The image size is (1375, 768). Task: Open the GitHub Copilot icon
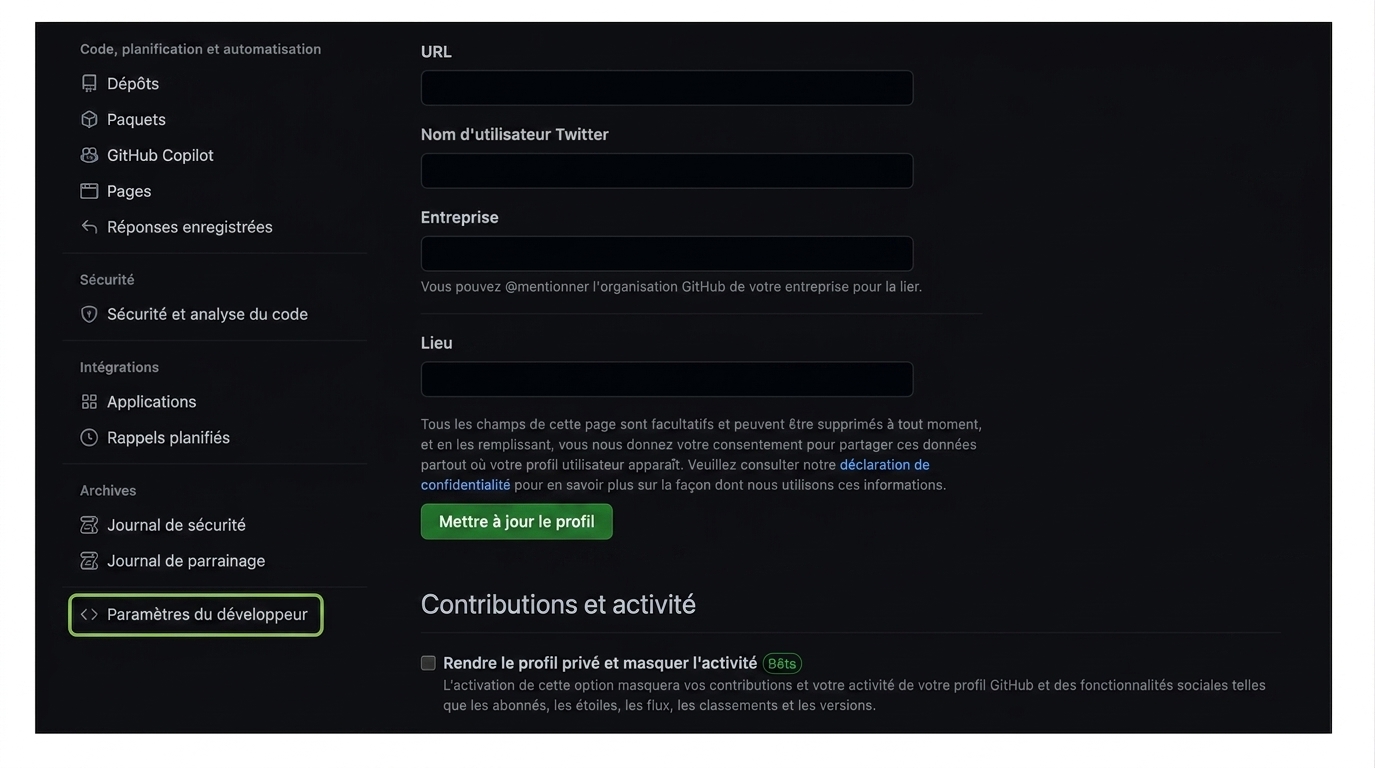click(x=89, y=155)
